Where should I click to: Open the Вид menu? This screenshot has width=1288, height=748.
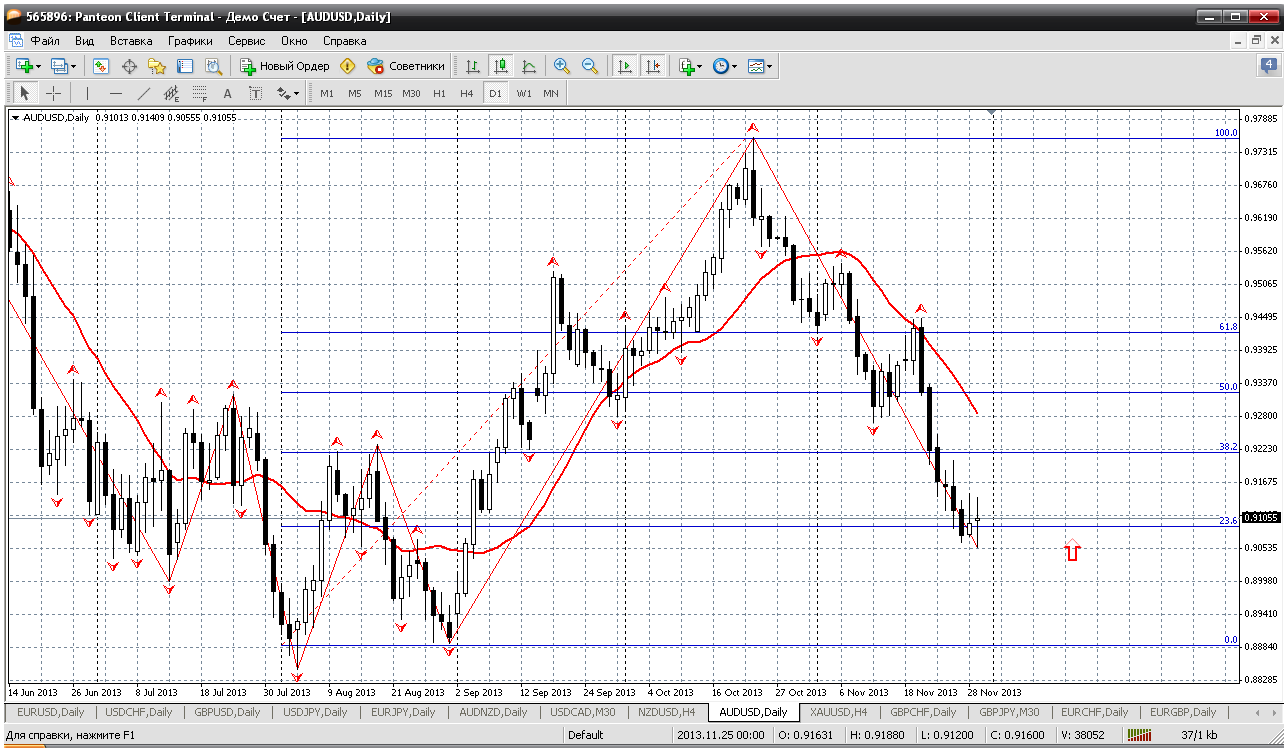tap(85, 41)
